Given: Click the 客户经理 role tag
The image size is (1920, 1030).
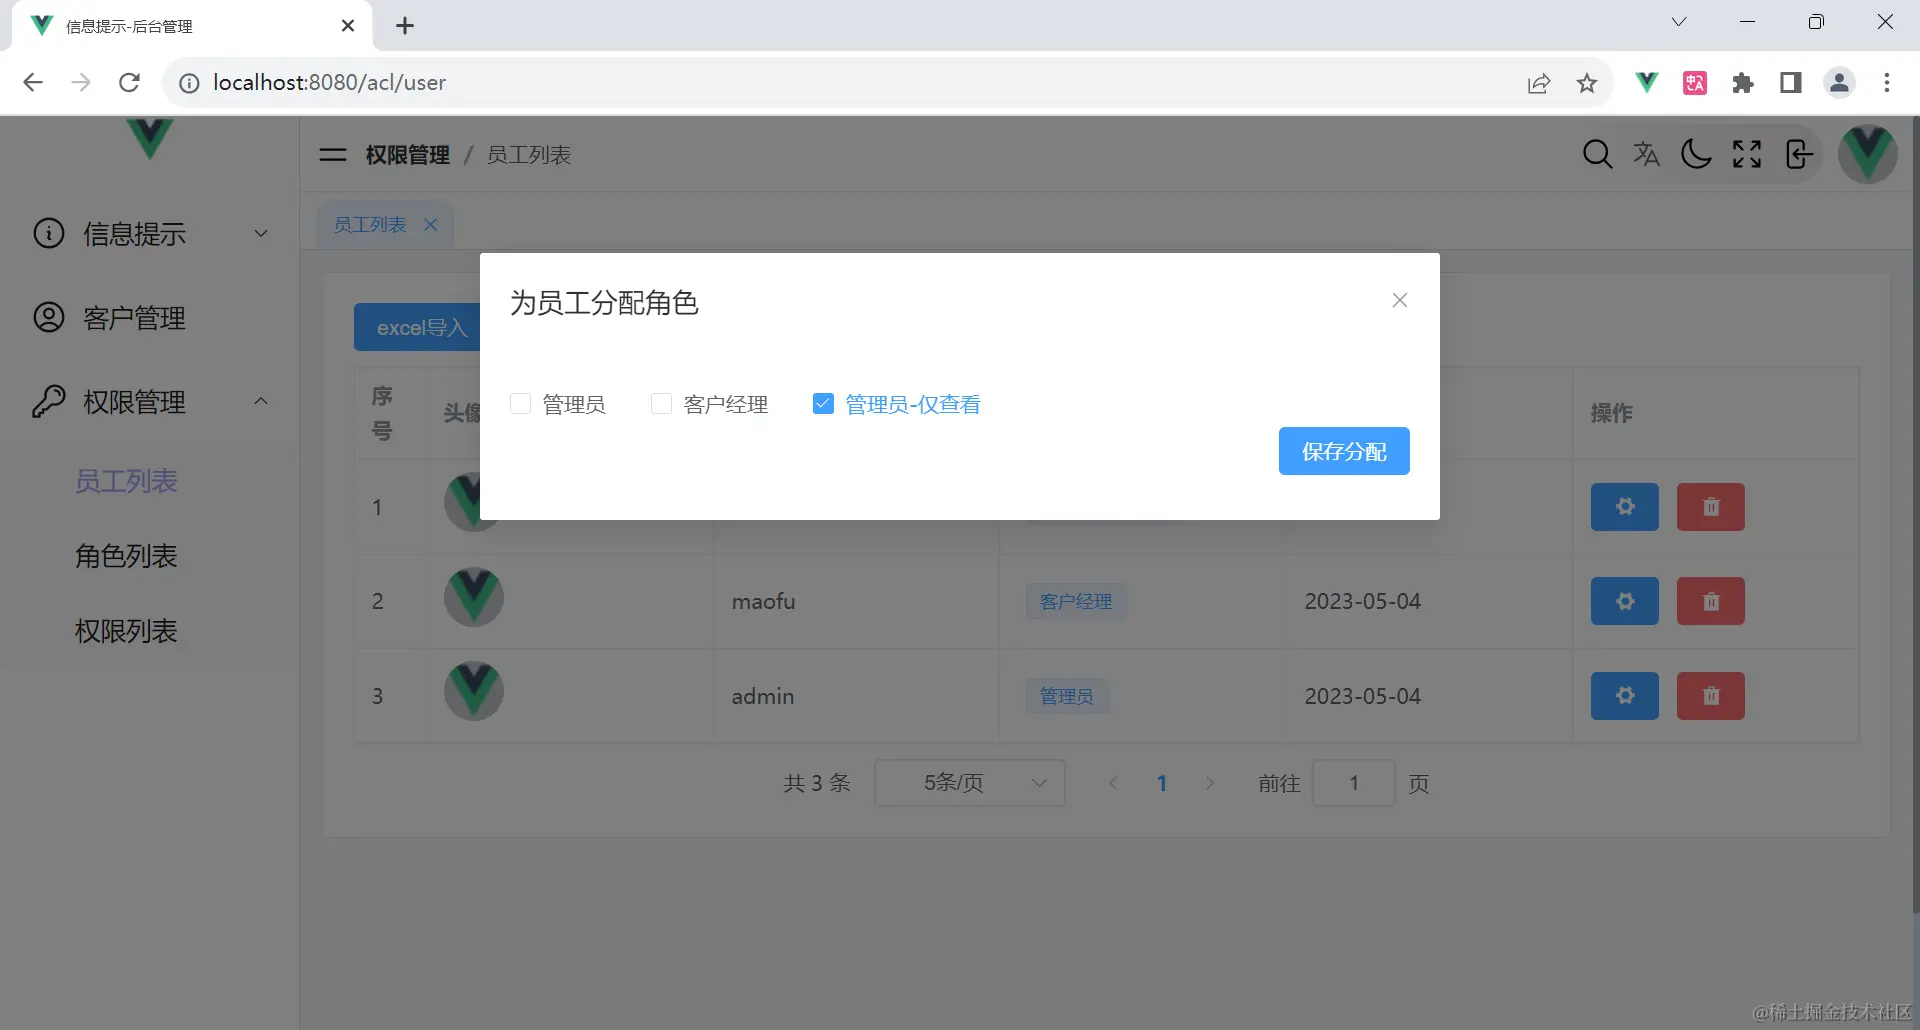Looking at the screenshot, I should click(x=1076, y=601).
